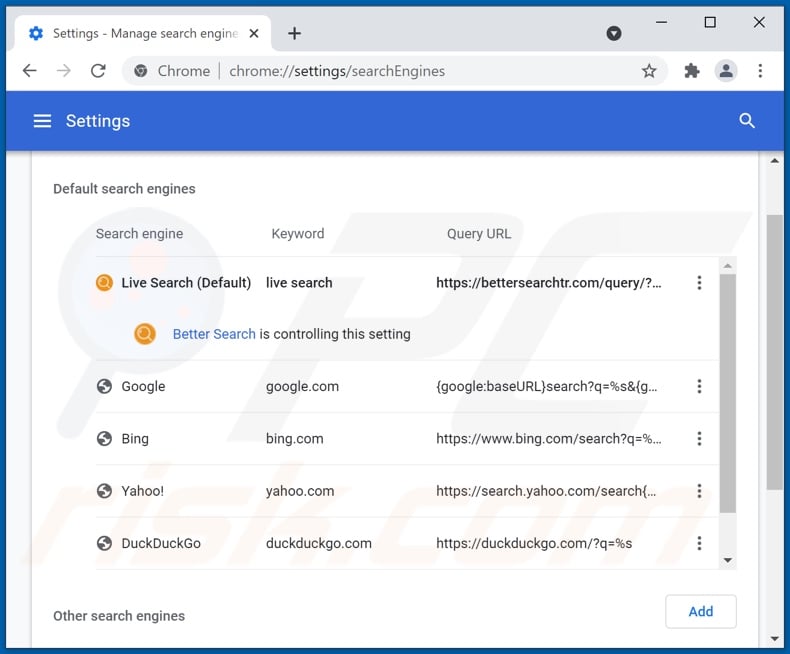
Task: Click the {google:baseURL}search query URL
Action: pyautogui.click(x=547, y=386)
